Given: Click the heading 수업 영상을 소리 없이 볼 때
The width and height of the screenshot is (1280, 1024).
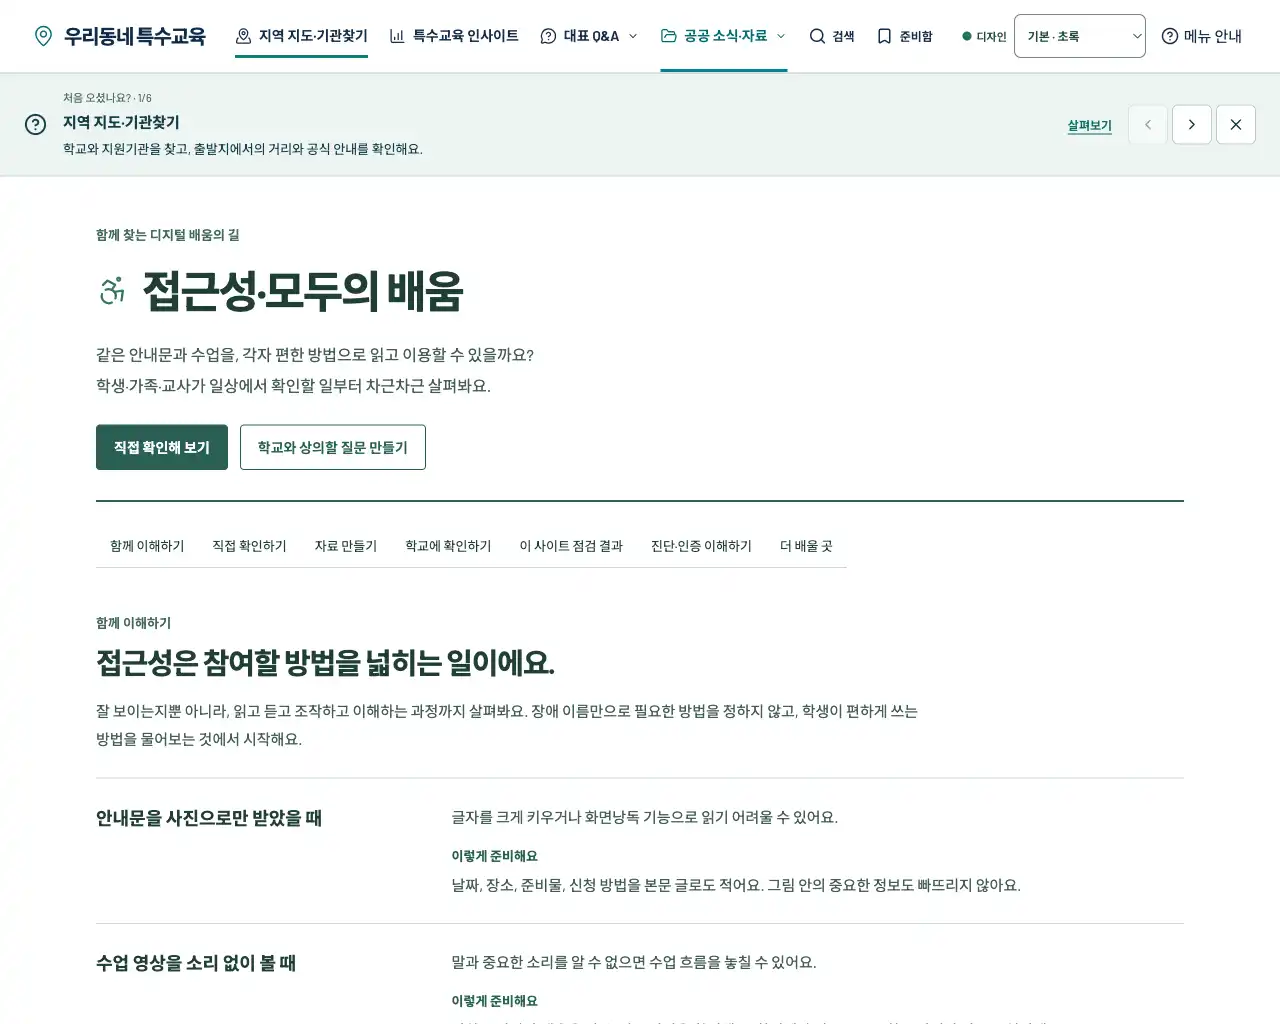Looking at the screenshot, I should pos(196,963).
